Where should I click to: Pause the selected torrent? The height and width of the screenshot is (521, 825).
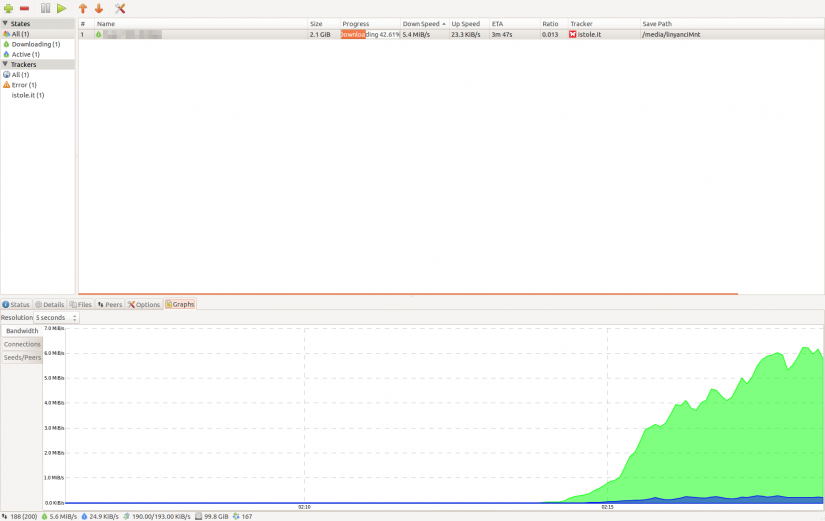click(x=45, y=8)
